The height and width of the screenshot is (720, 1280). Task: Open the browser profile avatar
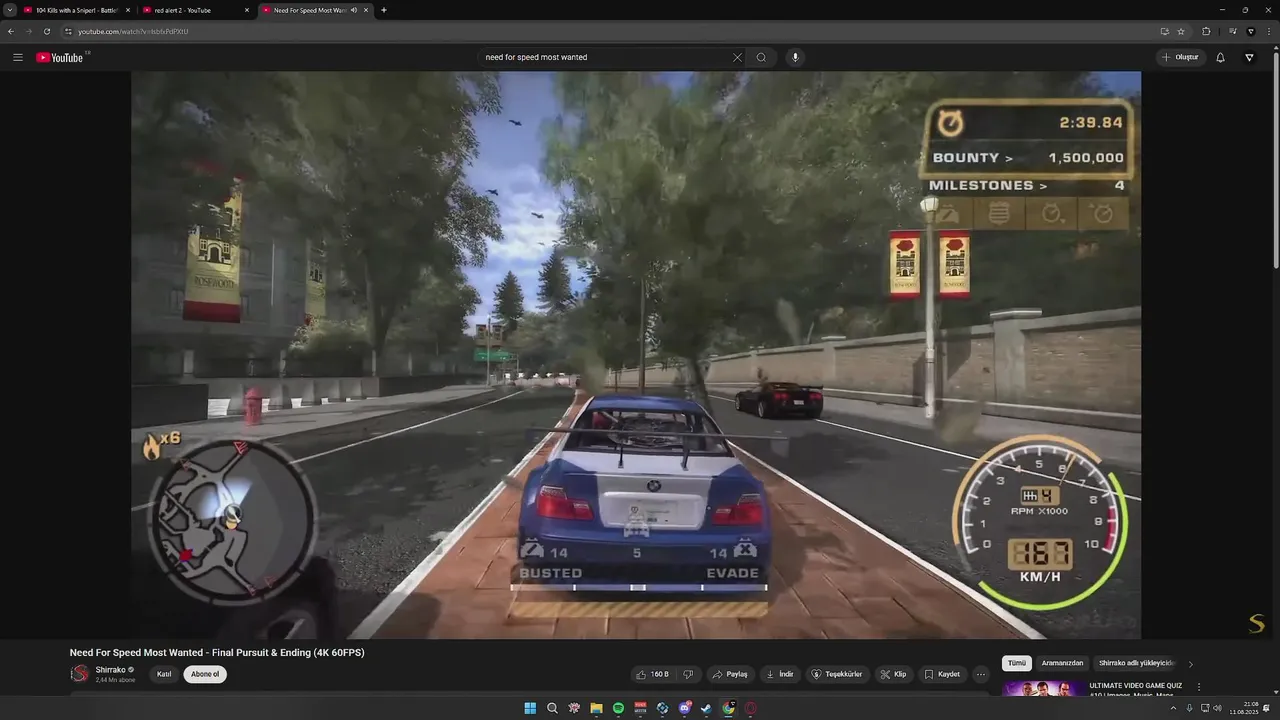1250,31
